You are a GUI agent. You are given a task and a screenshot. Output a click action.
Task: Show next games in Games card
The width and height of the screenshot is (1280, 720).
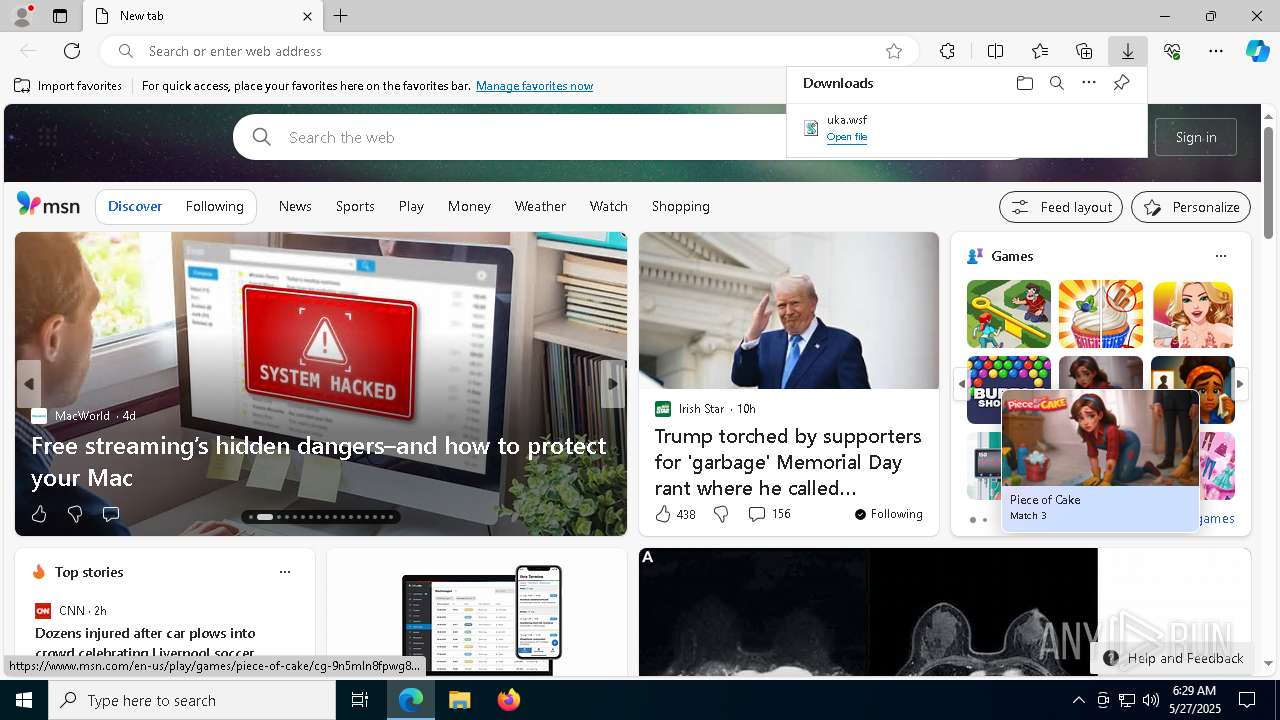pyautogui.click(x=1239, y=384)
